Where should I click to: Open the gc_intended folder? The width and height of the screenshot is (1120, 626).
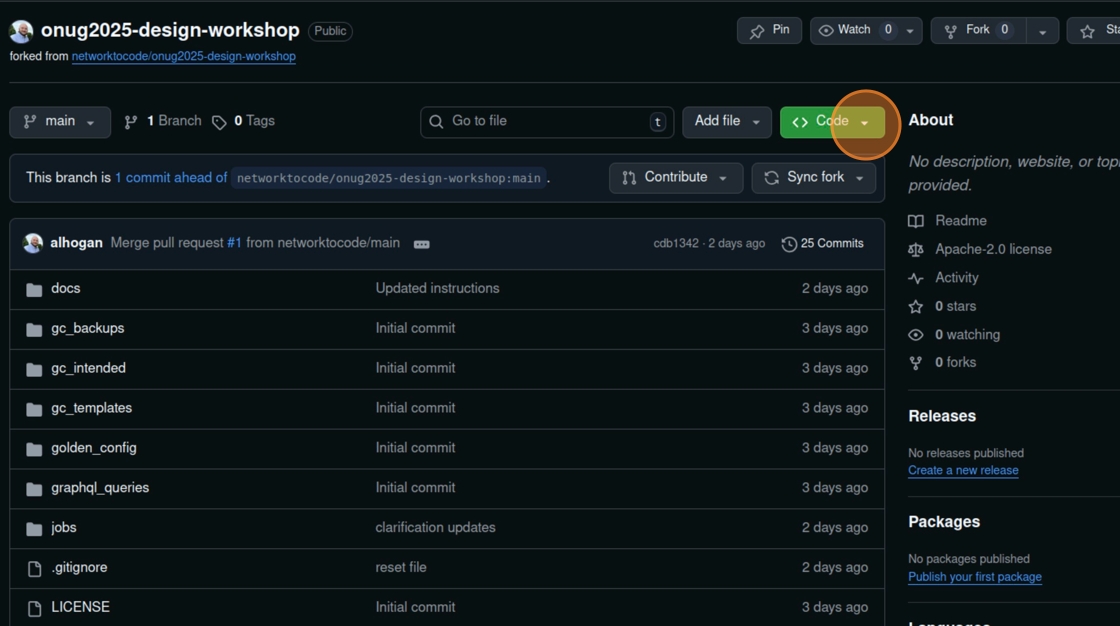(x=89, y=369)
